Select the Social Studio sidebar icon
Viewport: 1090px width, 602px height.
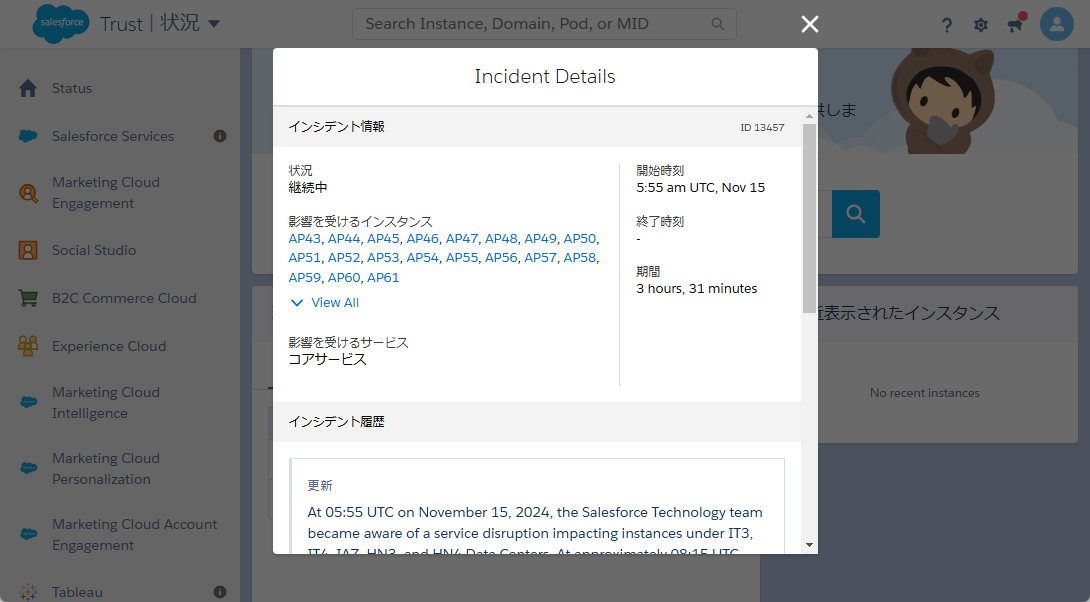pos(28,250)
